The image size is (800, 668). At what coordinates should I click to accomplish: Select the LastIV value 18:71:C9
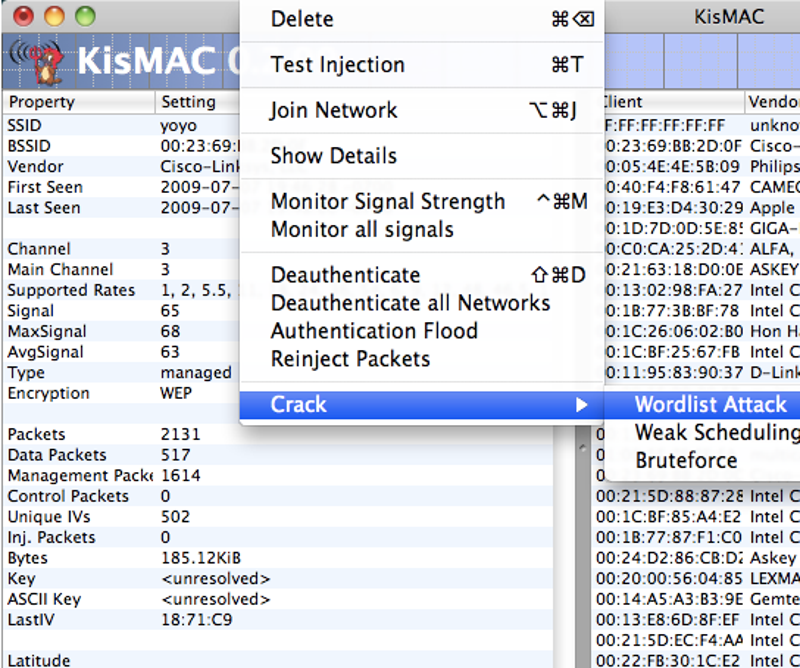click(x=196, y=620)
